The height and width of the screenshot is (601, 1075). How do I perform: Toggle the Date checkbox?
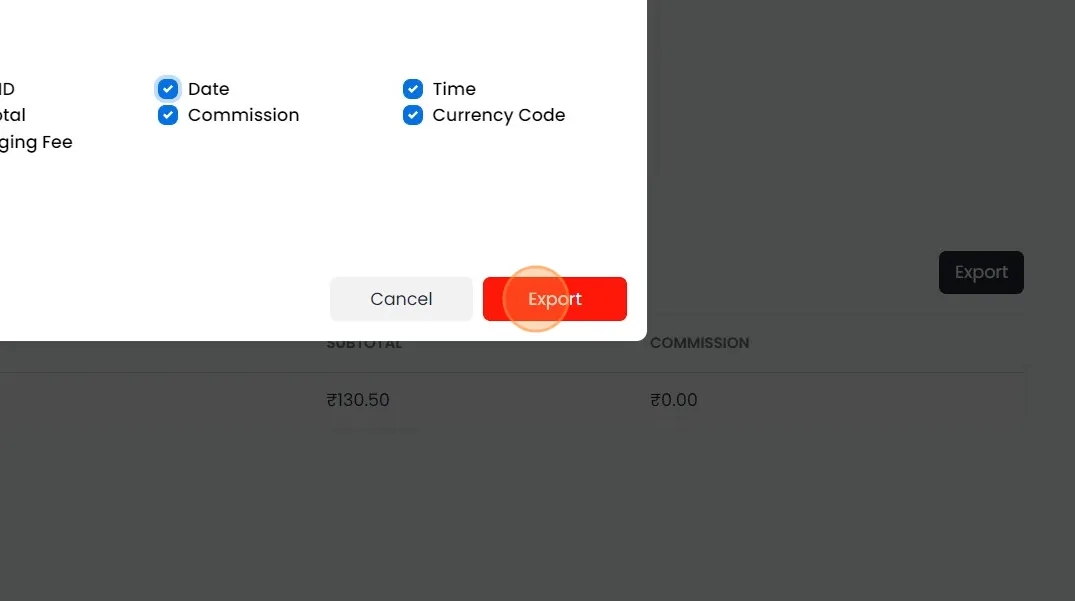[168, 89]
